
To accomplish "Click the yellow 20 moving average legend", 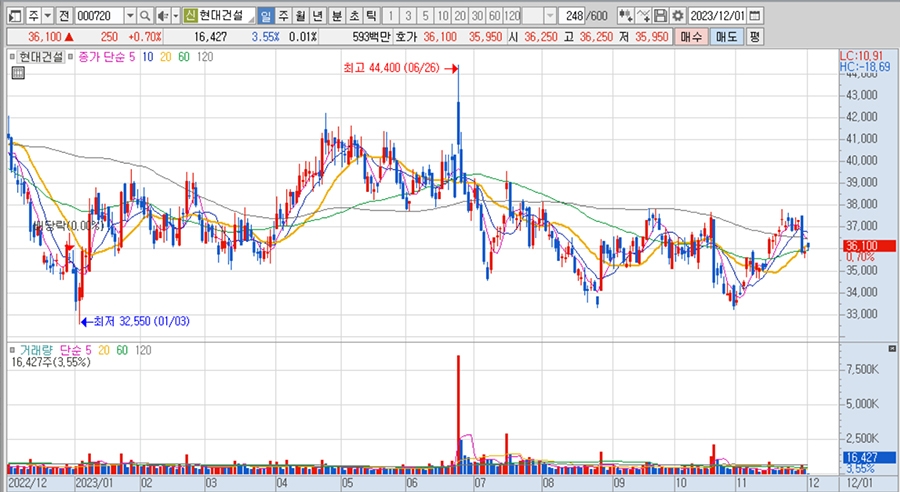I will 165,57.
